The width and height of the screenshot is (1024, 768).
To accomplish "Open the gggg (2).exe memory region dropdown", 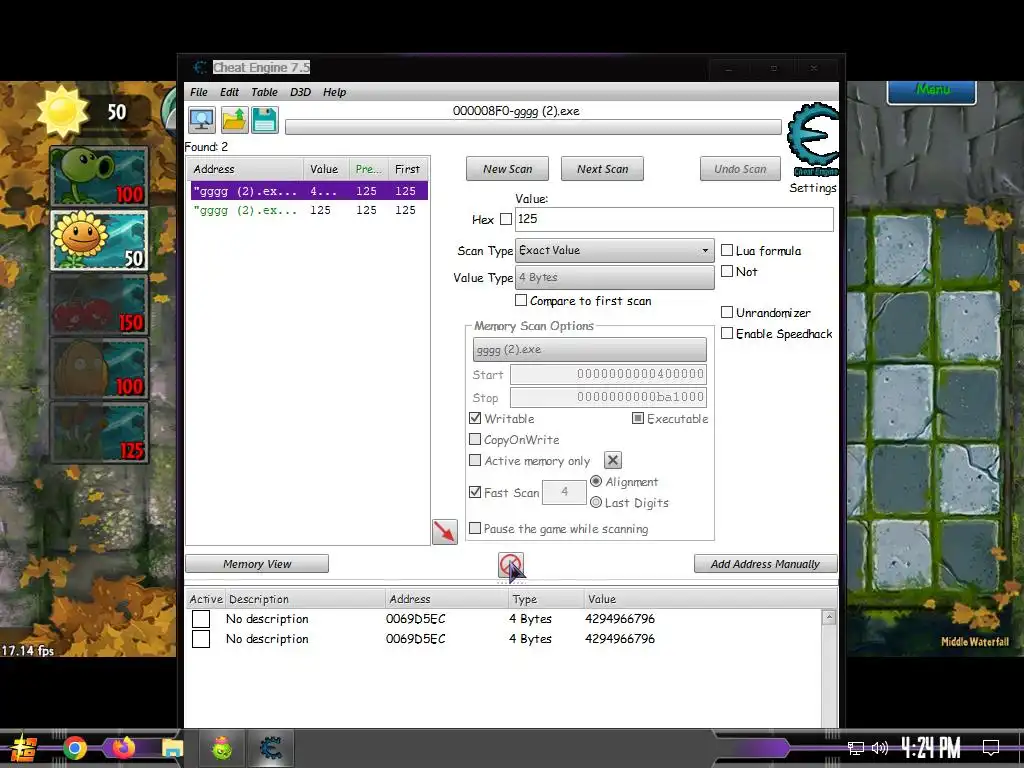I will point(590,349).
